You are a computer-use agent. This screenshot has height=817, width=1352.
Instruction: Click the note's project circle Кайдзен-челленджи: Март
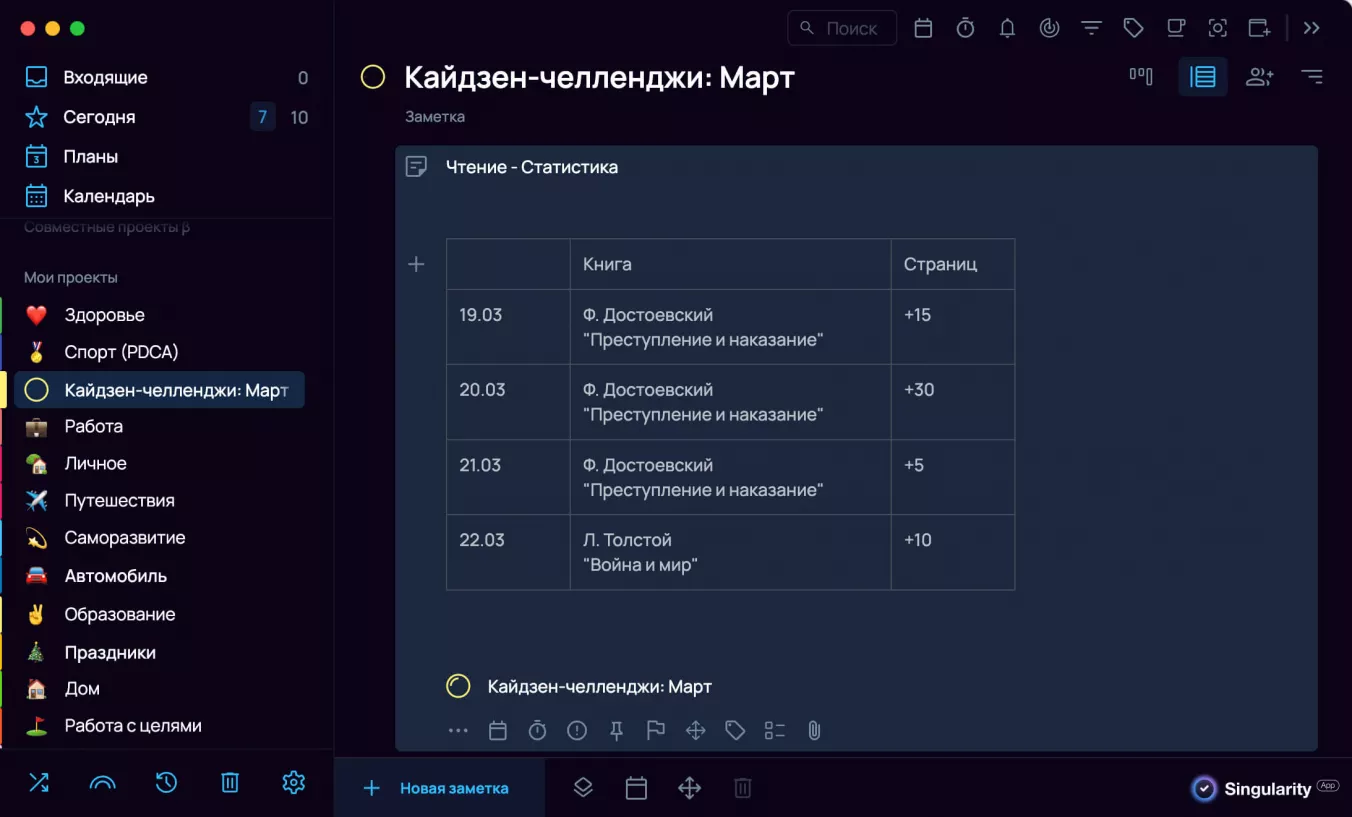click(x=458, y=686)
